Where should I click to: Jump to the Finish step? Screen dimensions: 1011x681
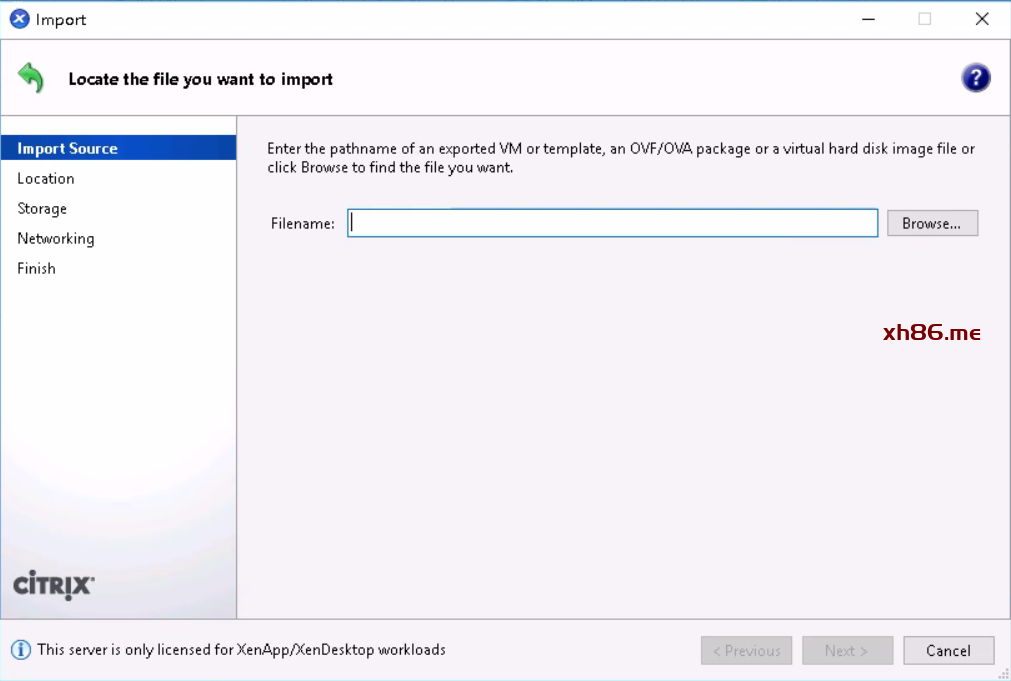(x=37, y=268)
